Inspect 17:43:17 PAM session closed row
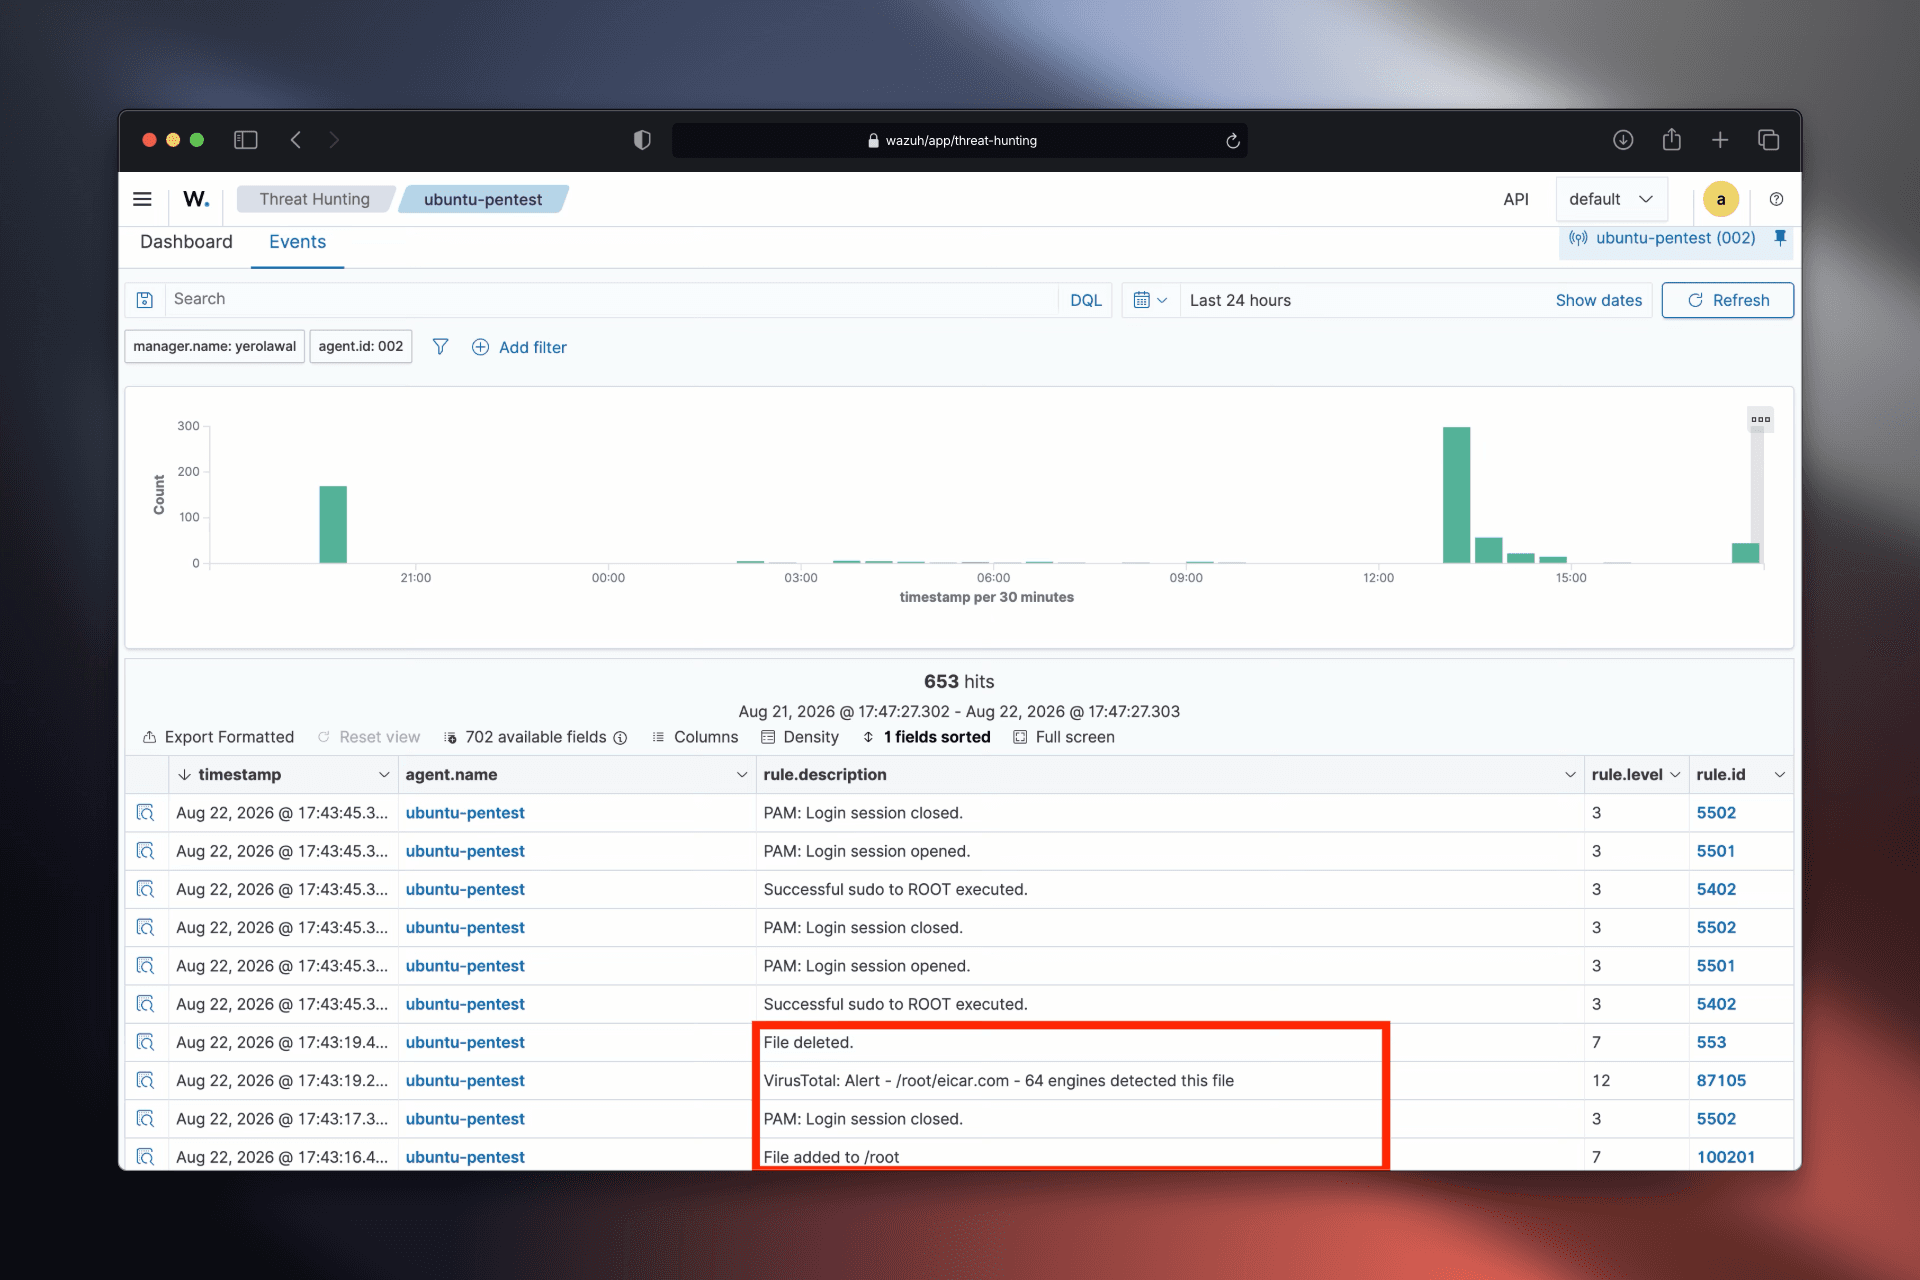This screenshot has height=1280, width=1920. 145,1118
